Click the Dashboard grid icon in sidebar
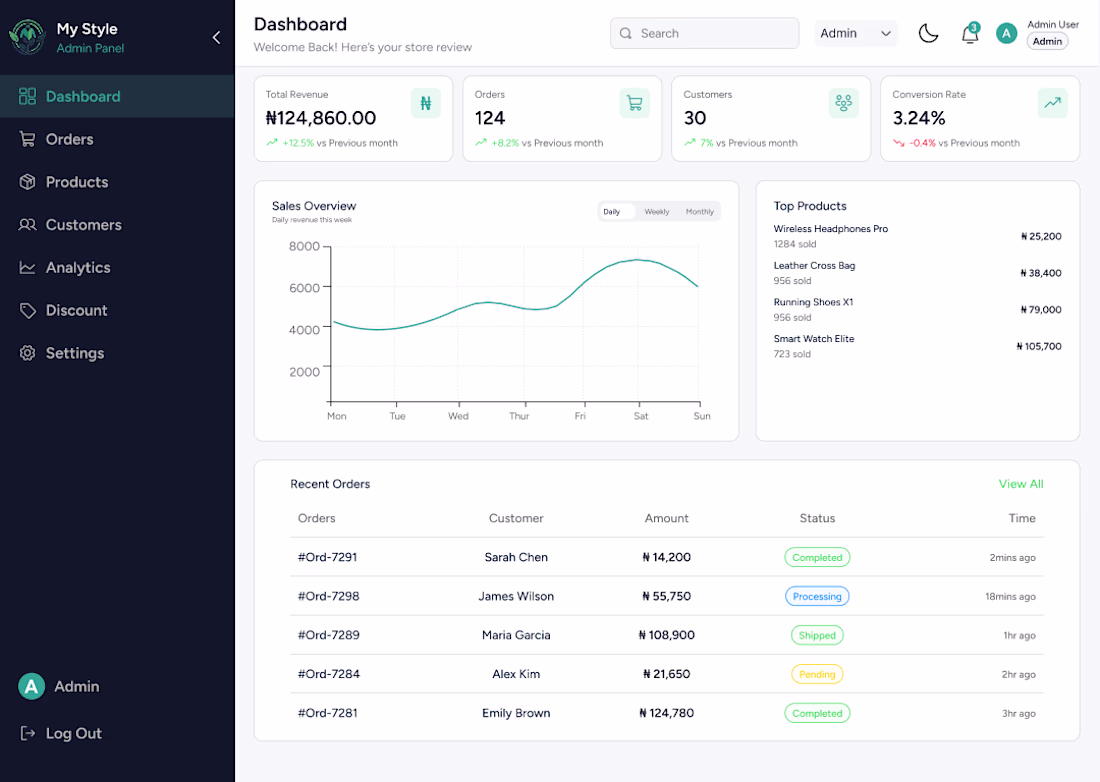 coord(27,96)
